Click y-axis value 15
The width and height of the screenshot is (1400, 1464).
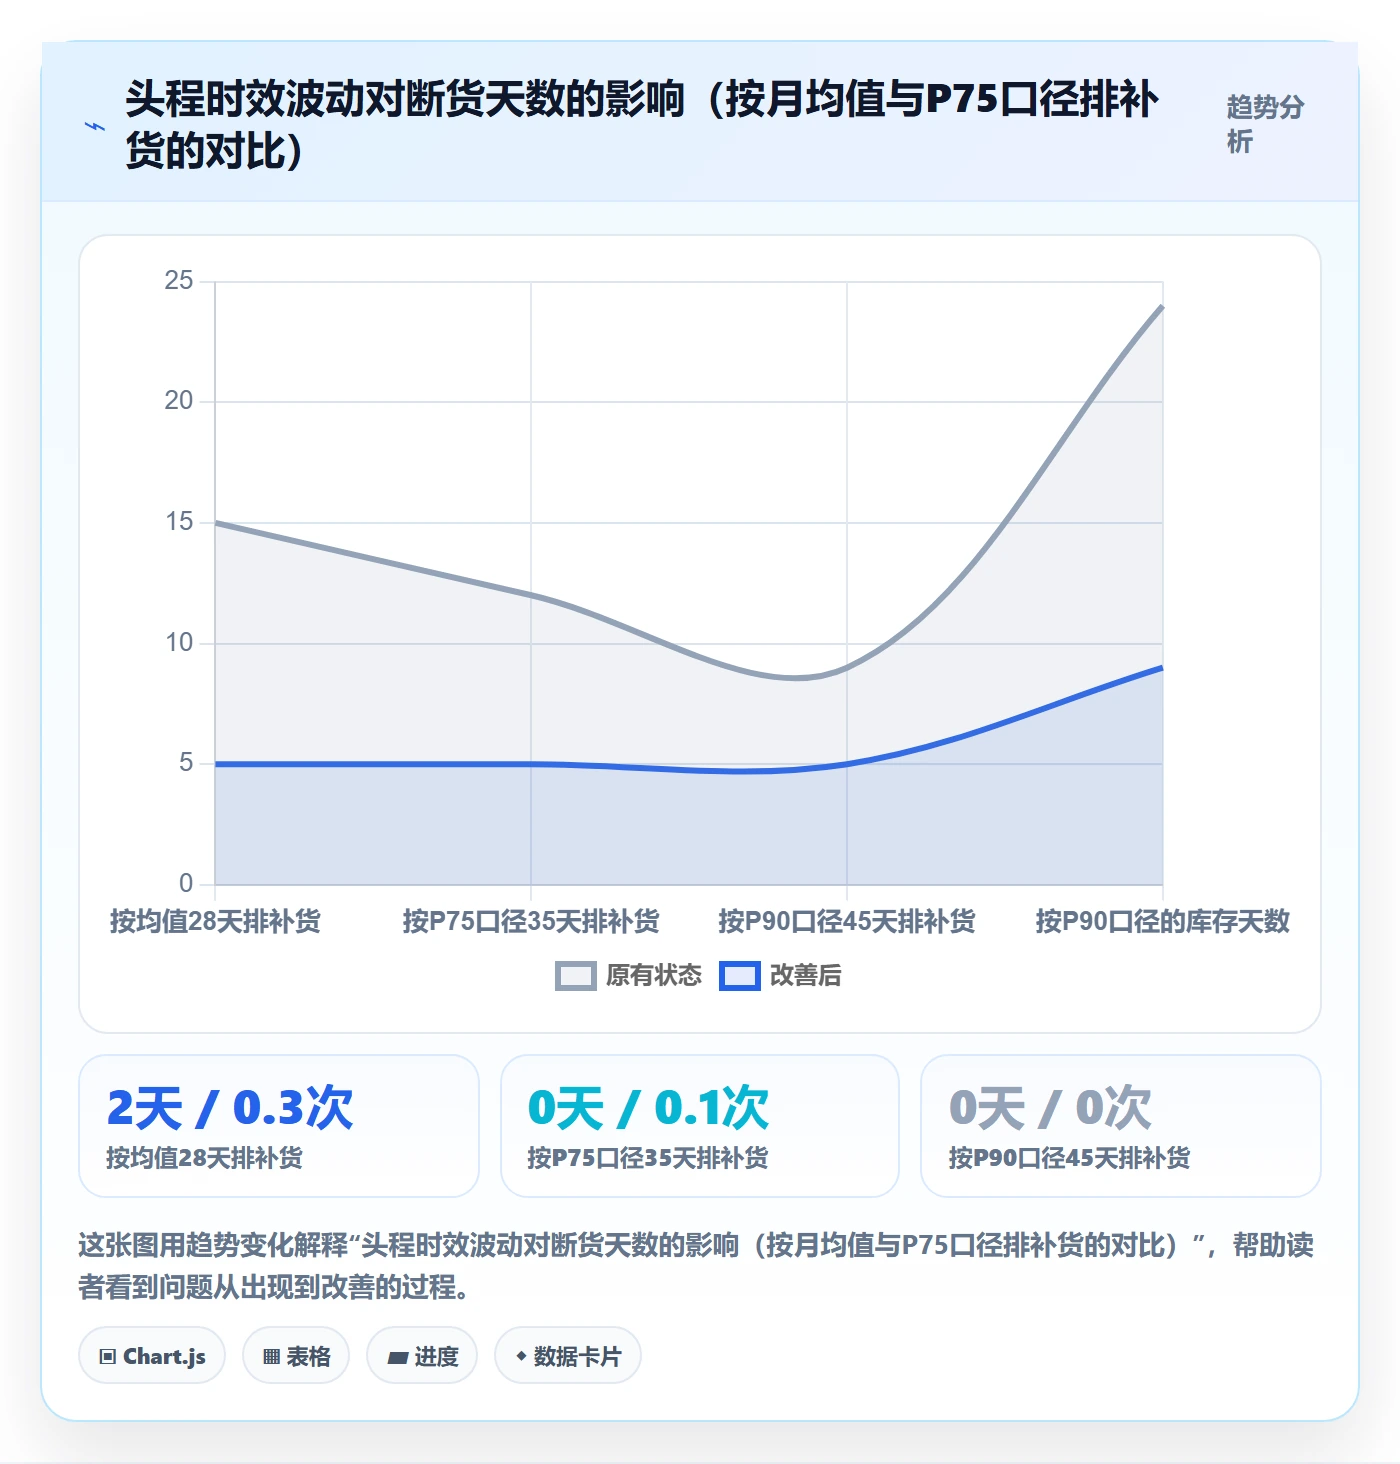(x=179, y=522)
